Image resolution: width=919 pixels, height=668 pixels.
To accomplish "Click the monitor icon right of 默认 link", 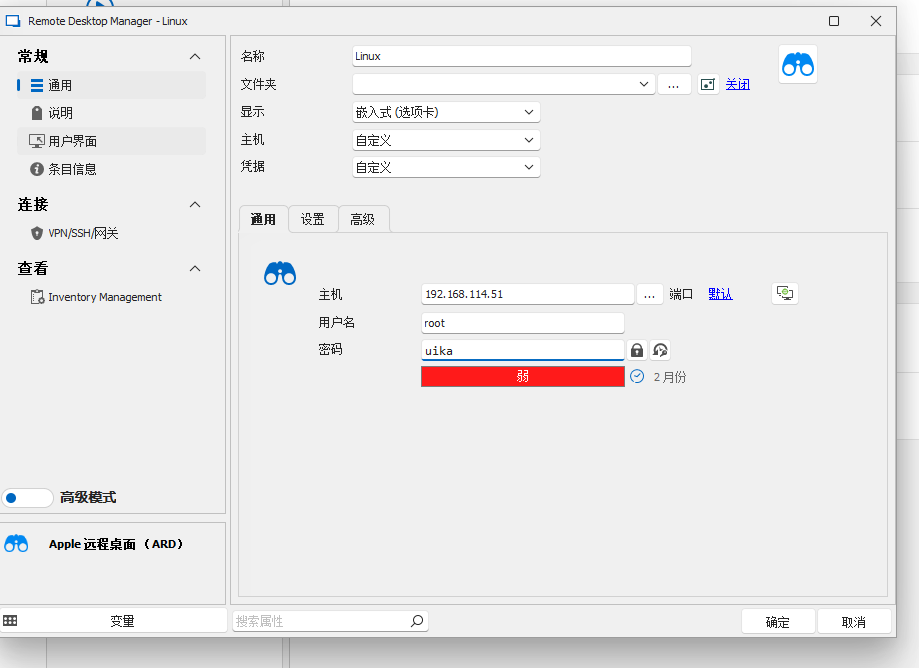I will click(785, 293).
